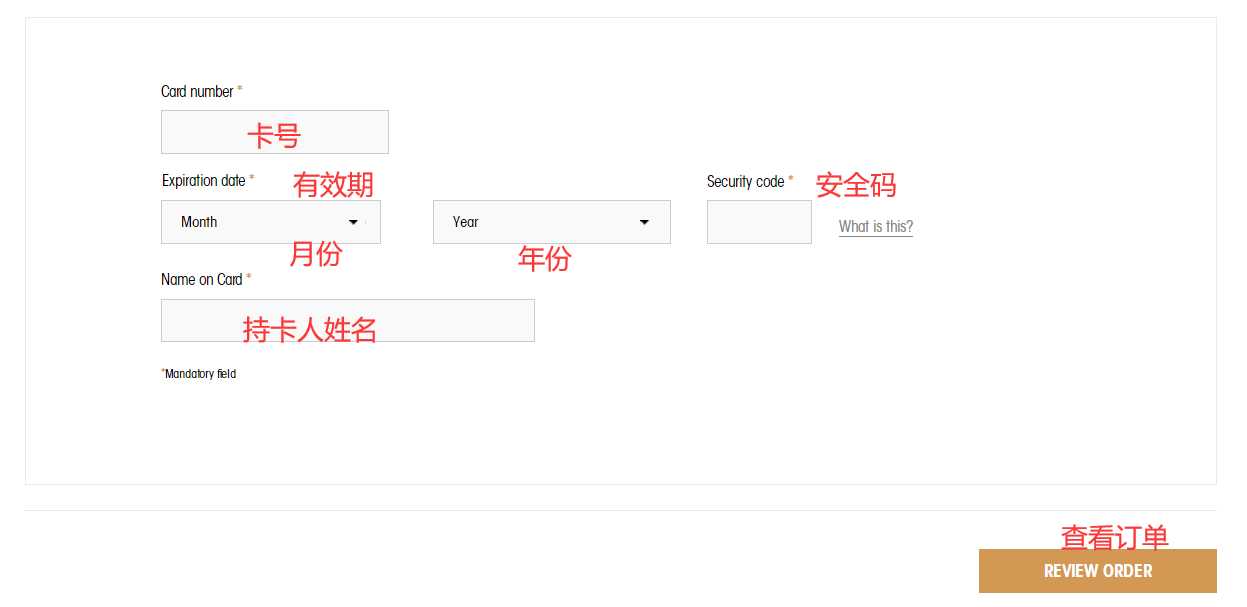The width and height of the screenshot is (1247, 607).
Task: Click the "Name on Card" label
Action: click(x=202, y=280)
